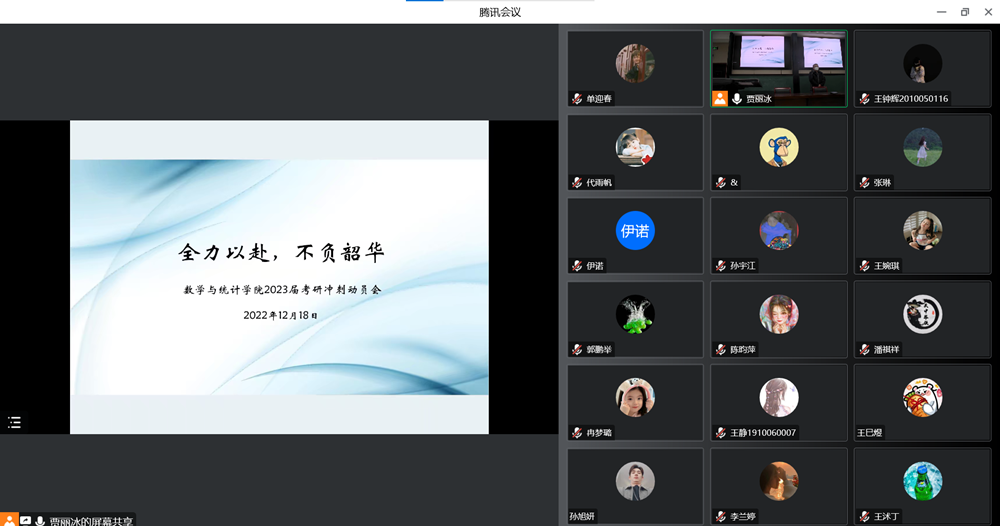Image resolution: width=1000 pixels, height=526 pixels.
Task: Click the 孙宇江 participant name label
Action: tap(743, 266)
